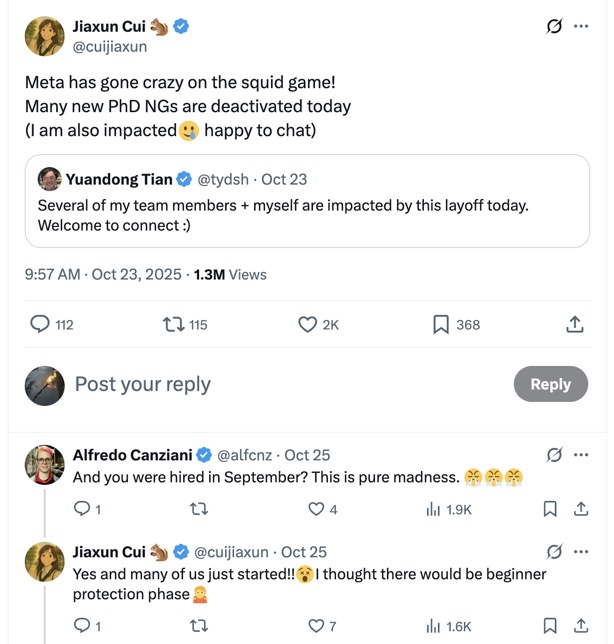
Task: Bookmark Alfredo Canziani's reply
Action: click(550, 509)
